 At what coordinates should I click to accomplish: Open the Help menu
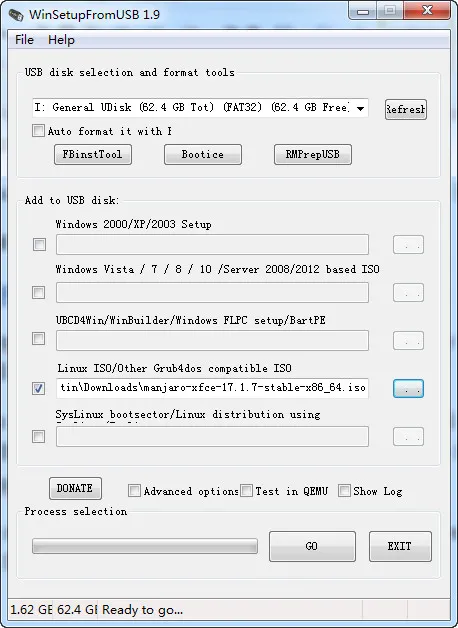[x=61, y=40]
